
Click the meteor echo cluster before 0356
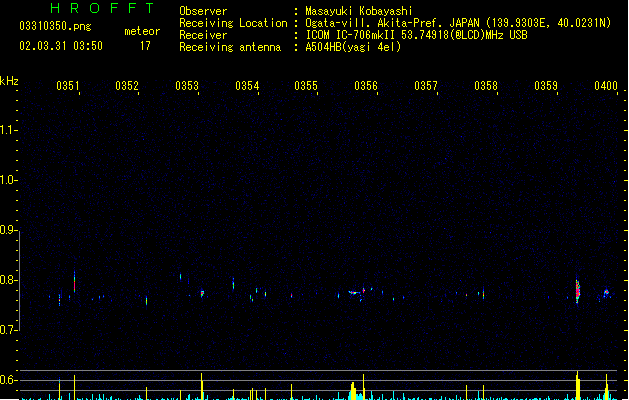pos(357,294)
